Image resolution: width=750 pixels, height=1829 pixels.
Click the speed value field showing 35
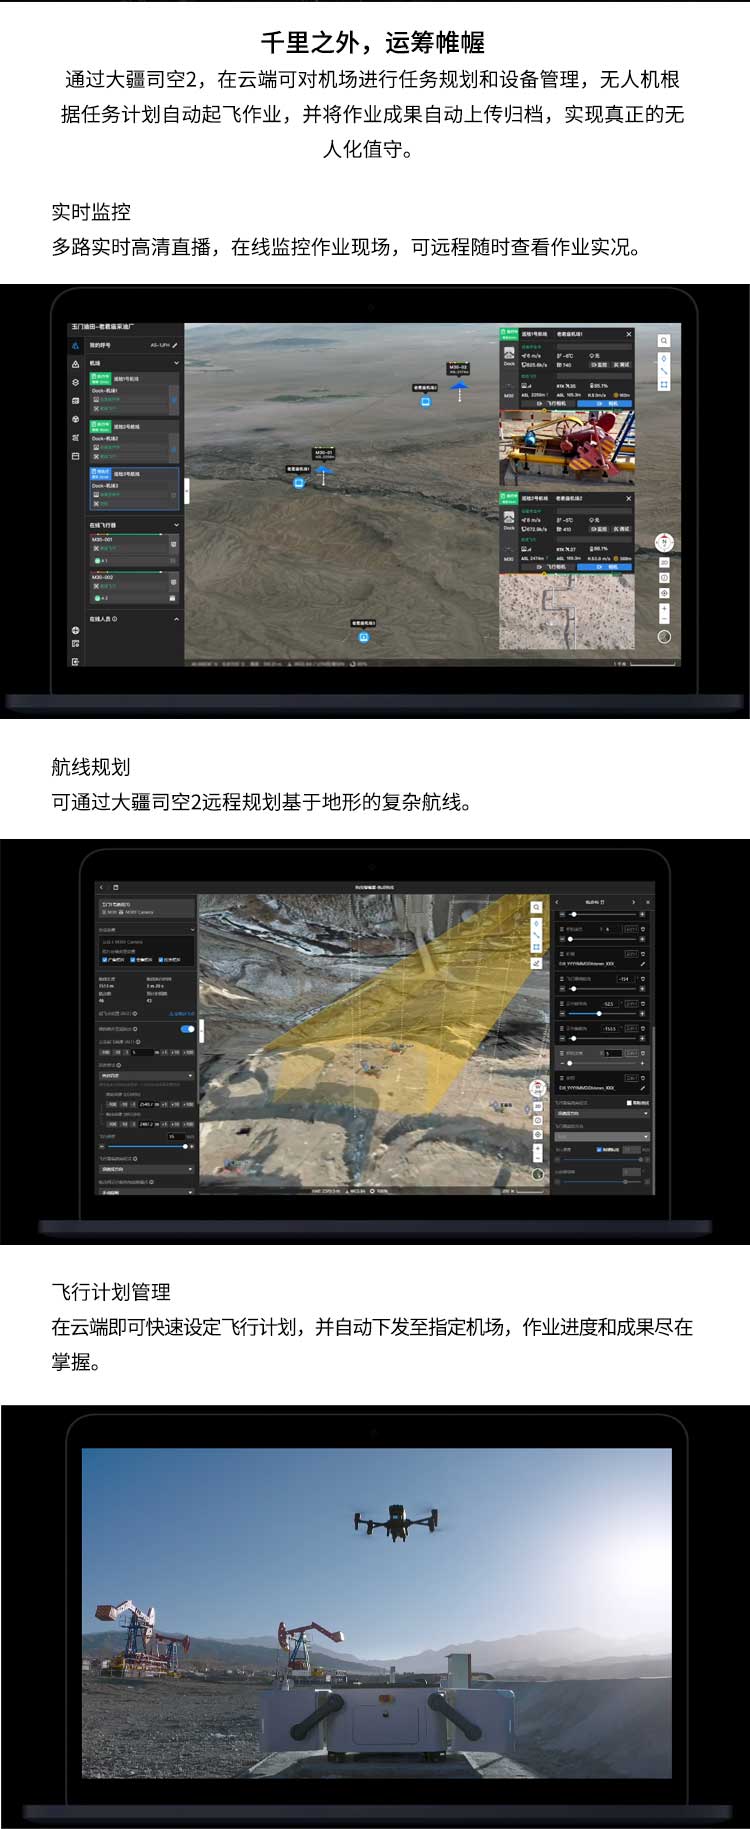click(x=177, y=1136)
